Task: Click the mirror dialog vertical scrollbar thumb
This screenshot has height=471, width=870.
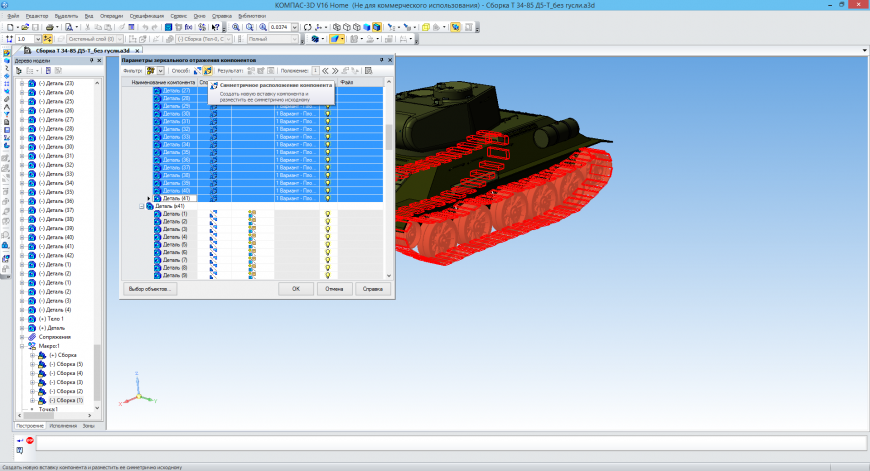Action: [388, 136]
